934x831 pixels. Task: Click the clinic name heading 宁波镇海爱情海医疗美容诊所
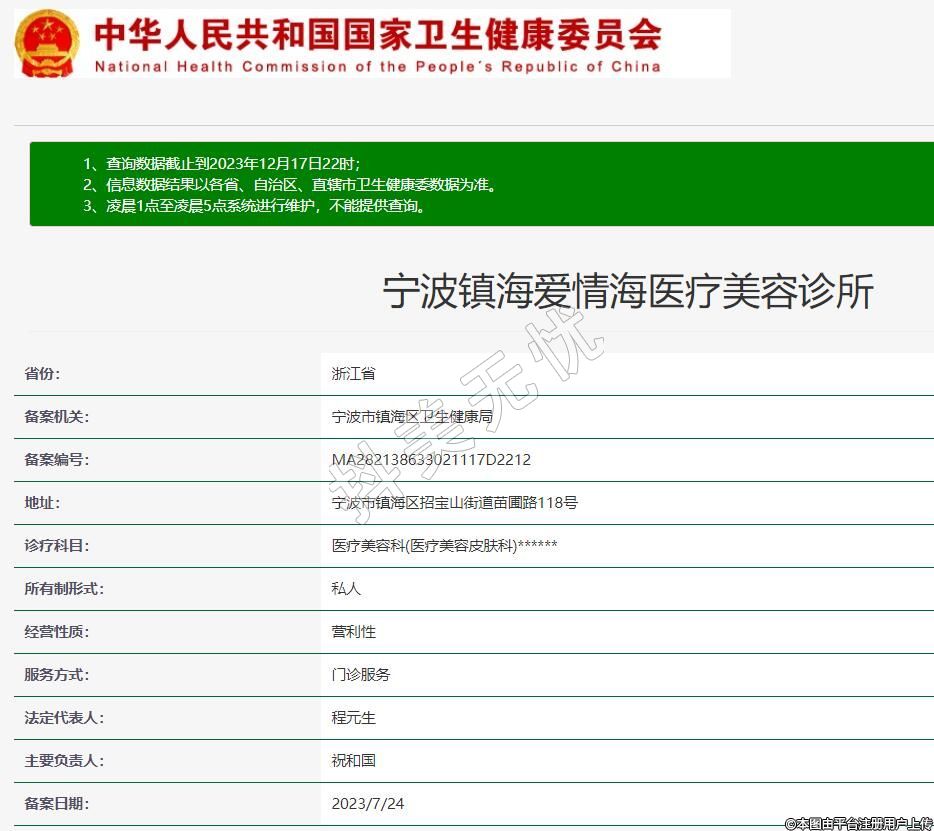coord(628,292)
